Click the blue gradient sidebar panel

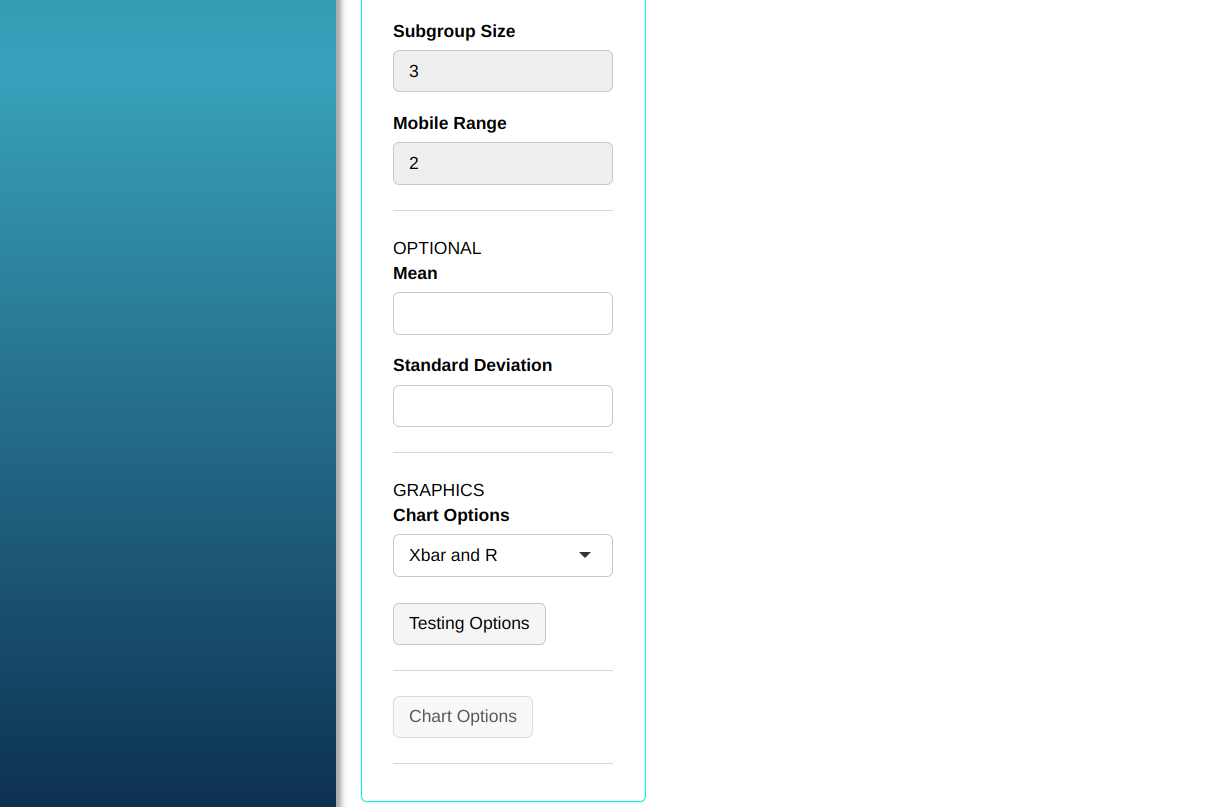(167, 400)
